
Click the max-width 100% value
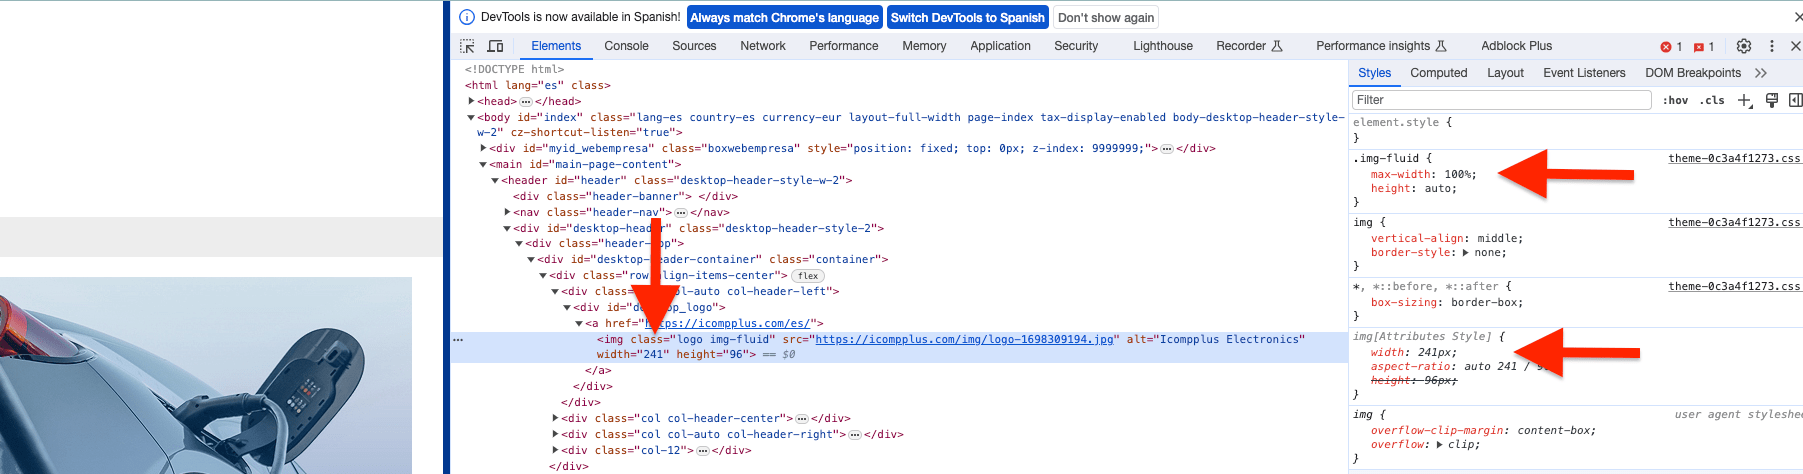[x=1460, y=175]
